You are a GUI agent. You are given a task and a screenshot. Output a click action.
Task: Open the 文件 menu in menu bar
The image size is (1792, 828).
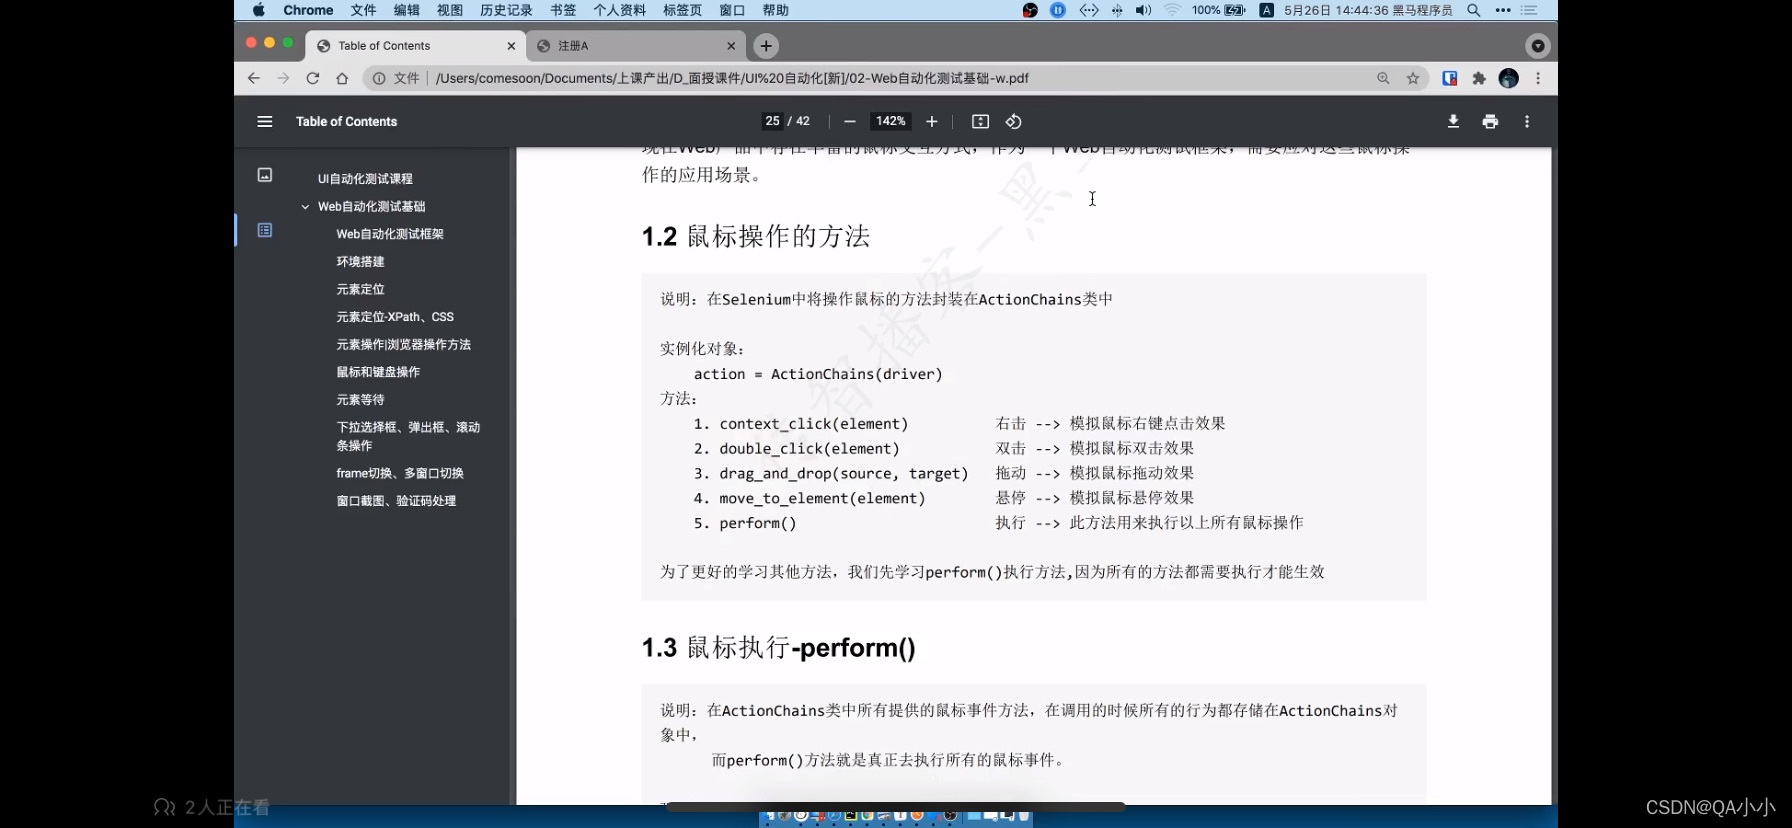tap(363, 10)
